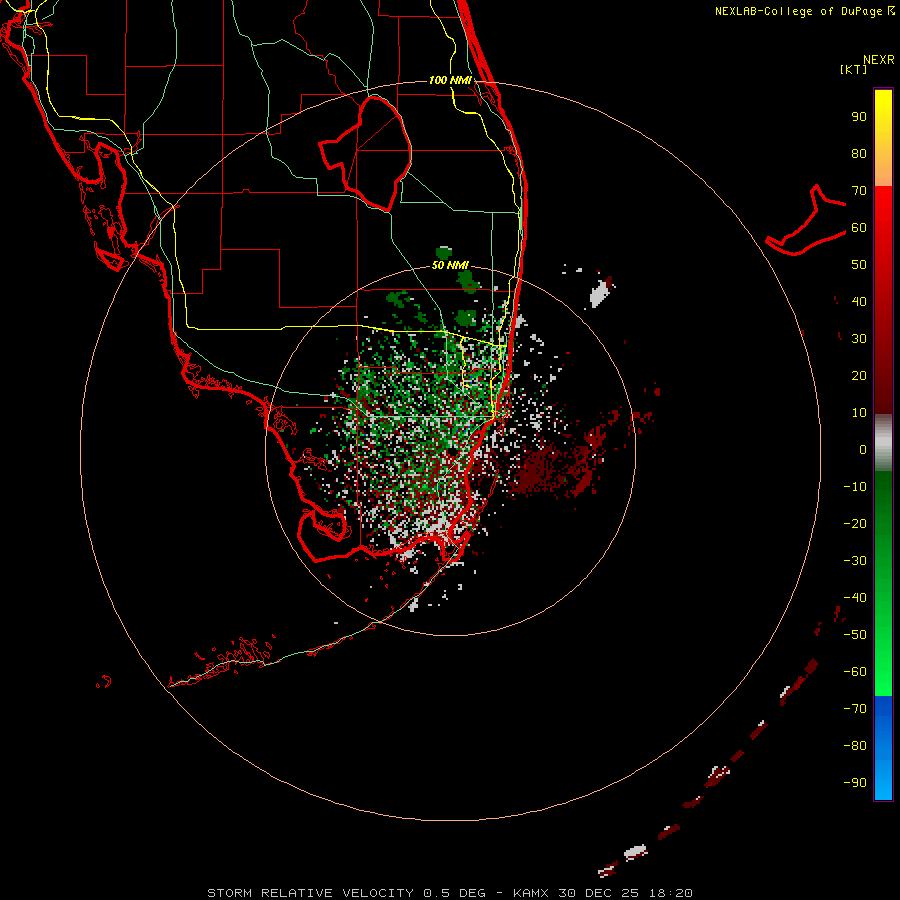900x900 pixels.
Task: Click the -70 knots scale label
Action: click(855, 709)
